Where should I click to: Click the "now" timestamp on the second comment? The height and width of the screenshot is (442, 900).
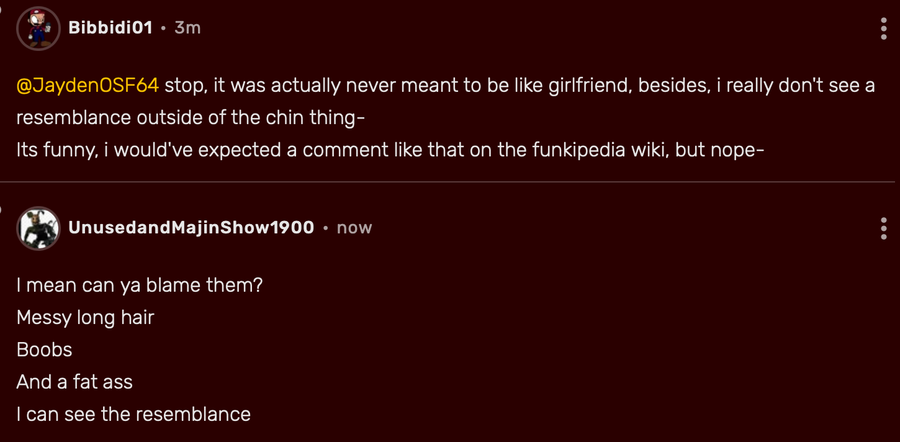pyautogui.click(x=354, y=228)
